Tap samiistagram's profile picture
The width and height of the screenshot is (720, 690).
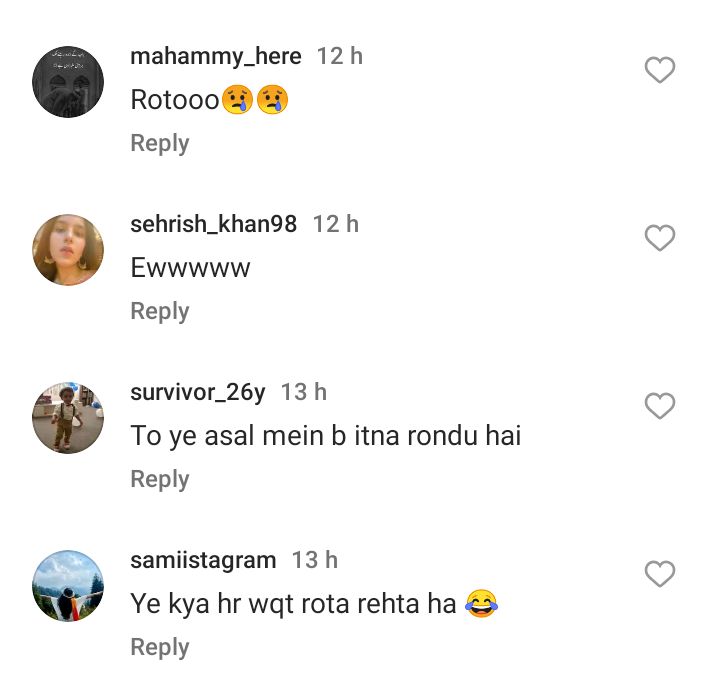coord(68,586)
